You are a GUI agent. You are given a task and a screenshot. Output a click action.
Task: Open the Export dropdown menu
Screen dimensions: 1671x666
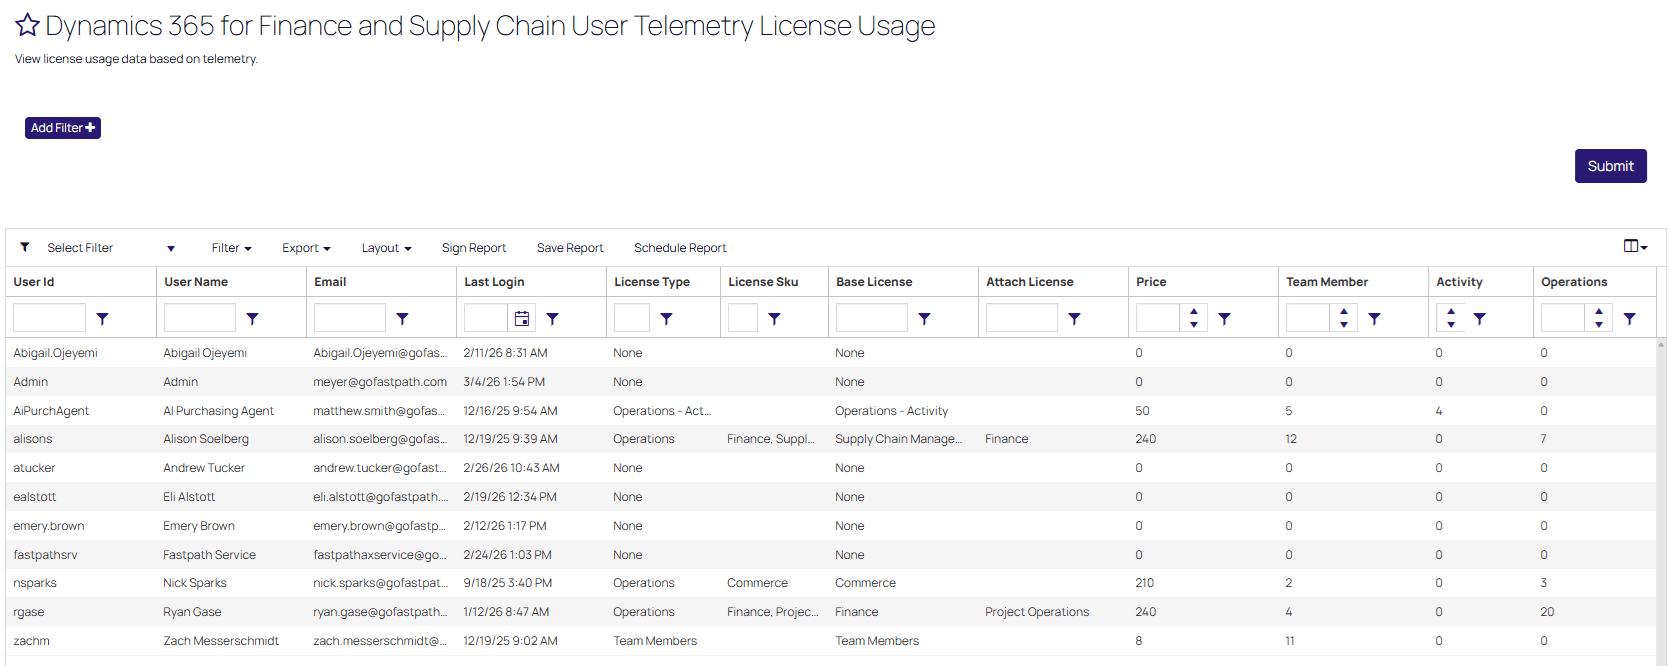pos(306,248)
